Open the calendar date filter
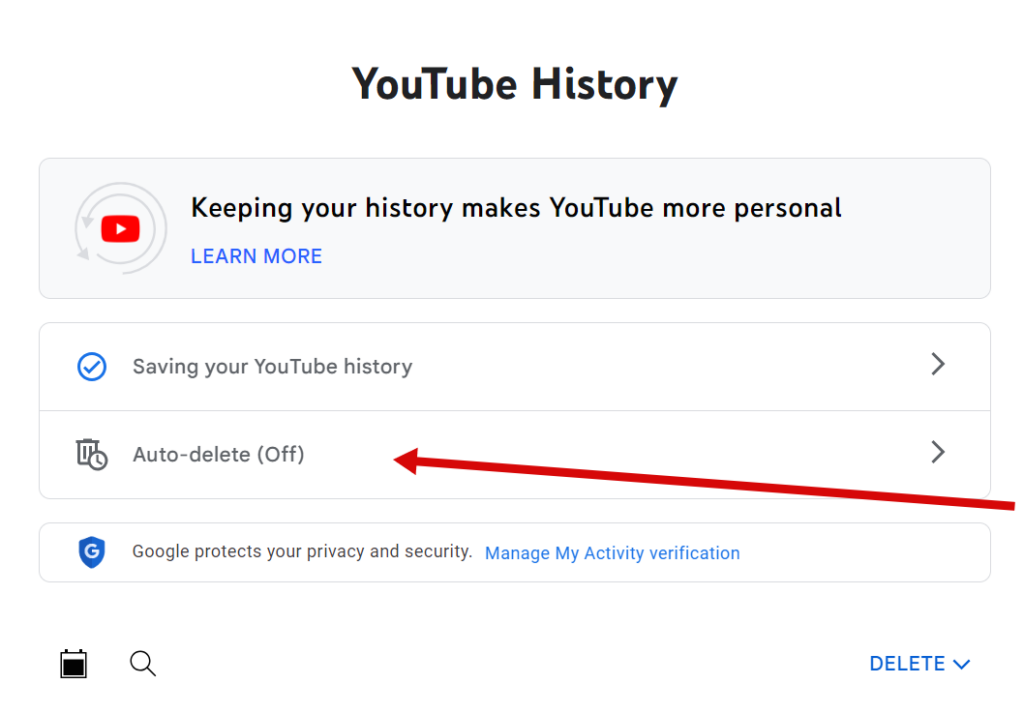Image resolution: width=1024 pixels, height=714 pixels. (x=74, y=663)
